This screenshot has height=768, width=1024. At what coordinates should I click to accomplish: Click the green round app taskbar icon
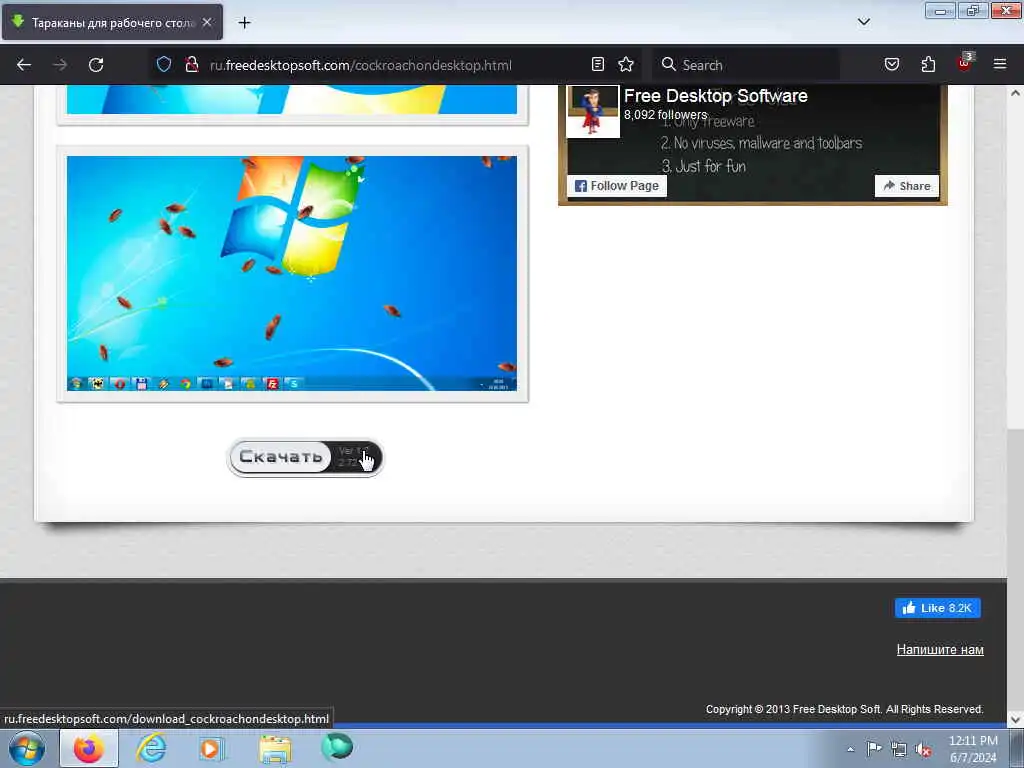[x=337, y=747]
